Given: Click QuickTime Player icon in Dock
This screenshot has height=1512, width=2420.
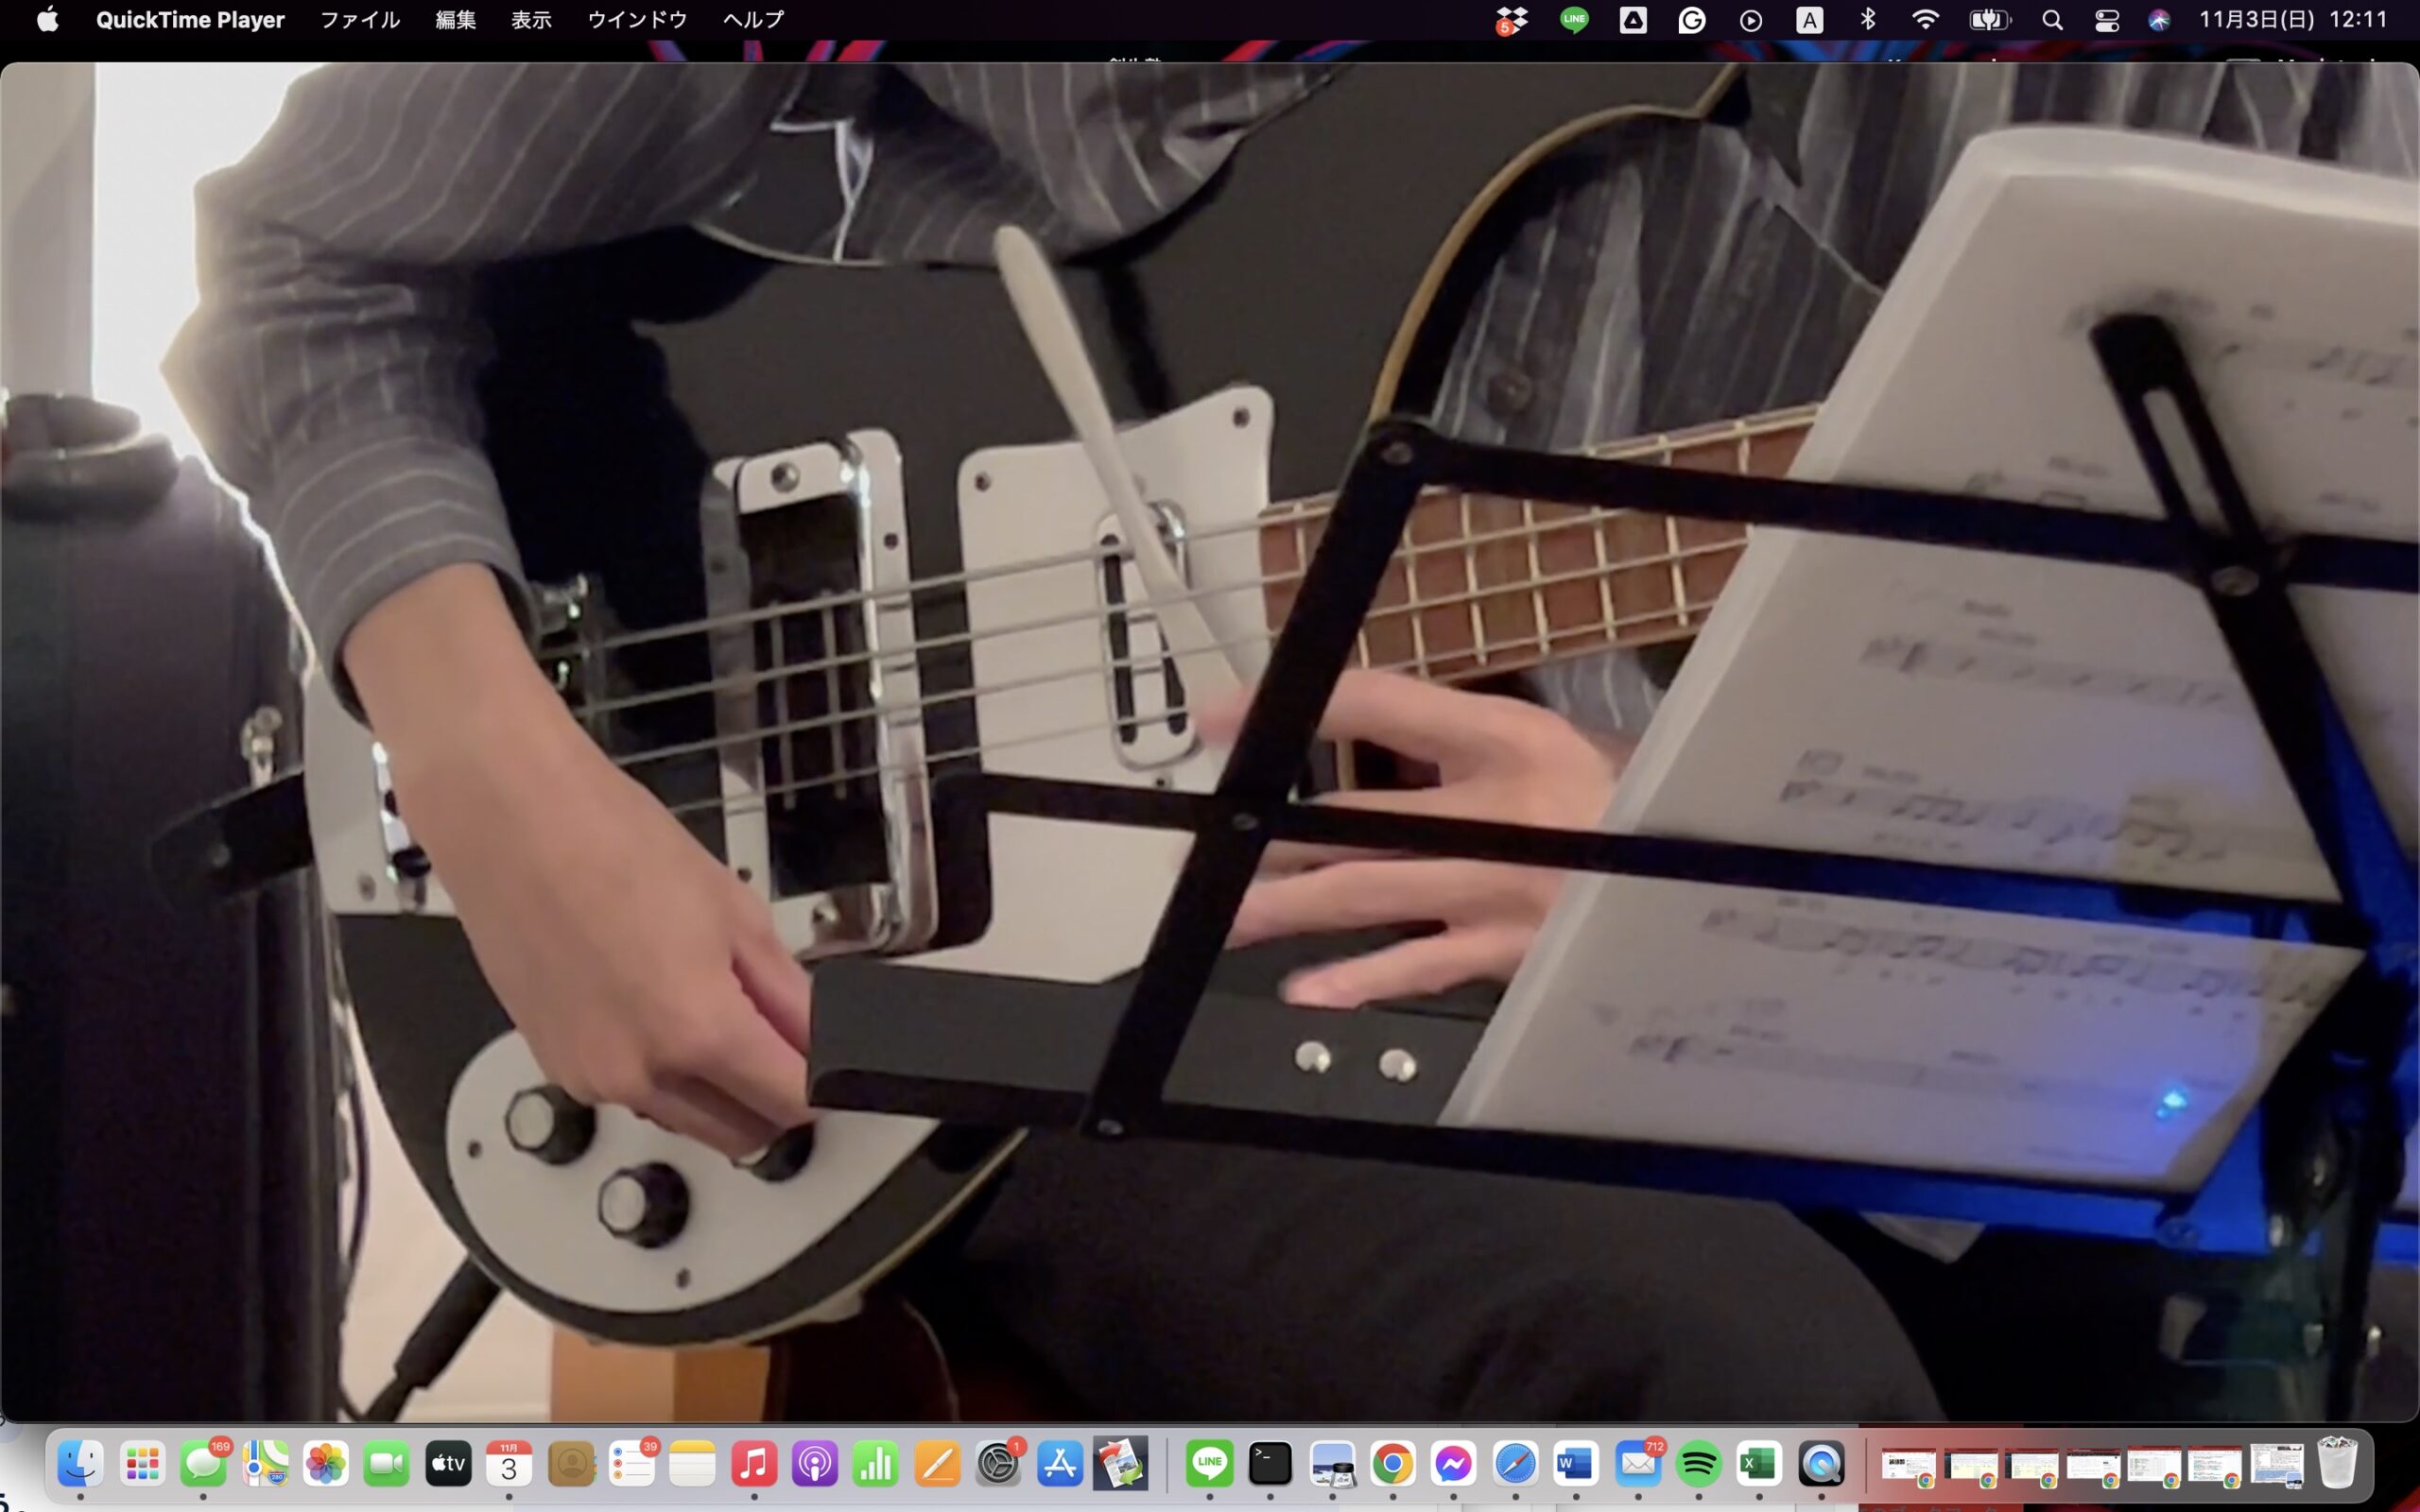Looking at the screenshot, I should tap(1821, 1465).
